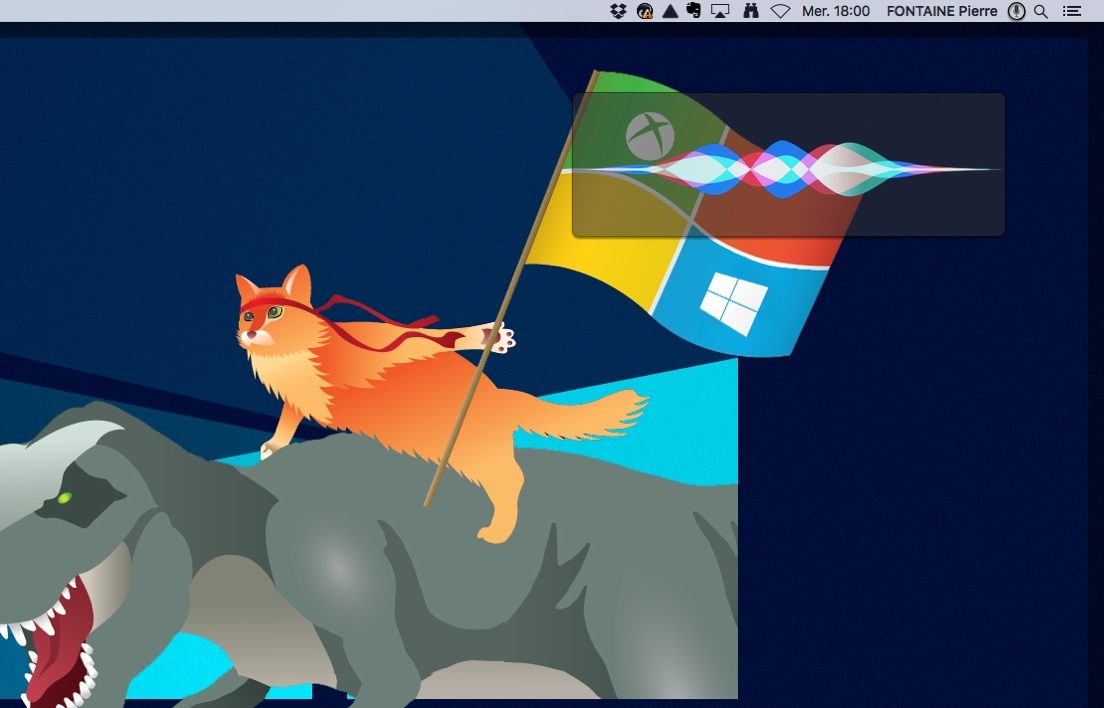Viewport: 1104px width, 708px height.
Task: Click the binoculars menu bar icon
Action: click(751, 11)
